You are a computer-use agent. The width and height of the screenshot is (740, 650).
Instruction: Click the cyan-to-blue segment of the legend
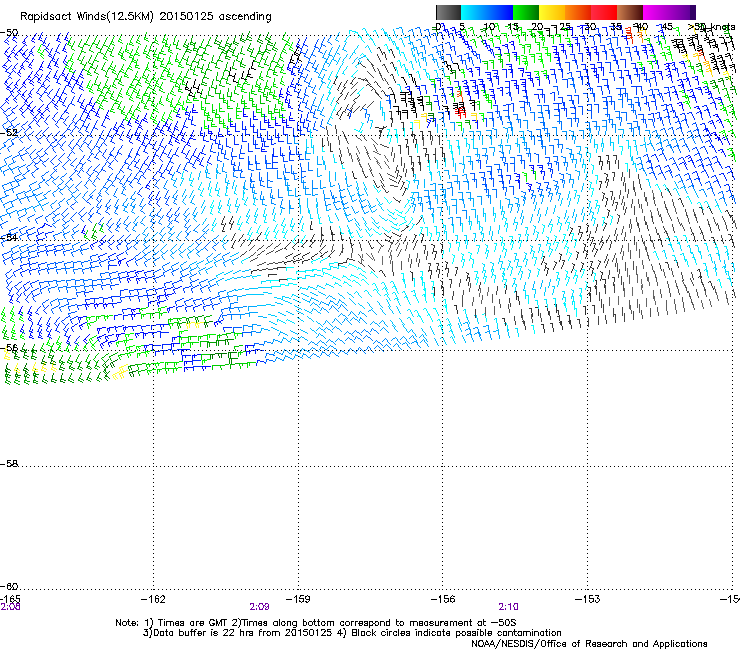tap(487, 12)
